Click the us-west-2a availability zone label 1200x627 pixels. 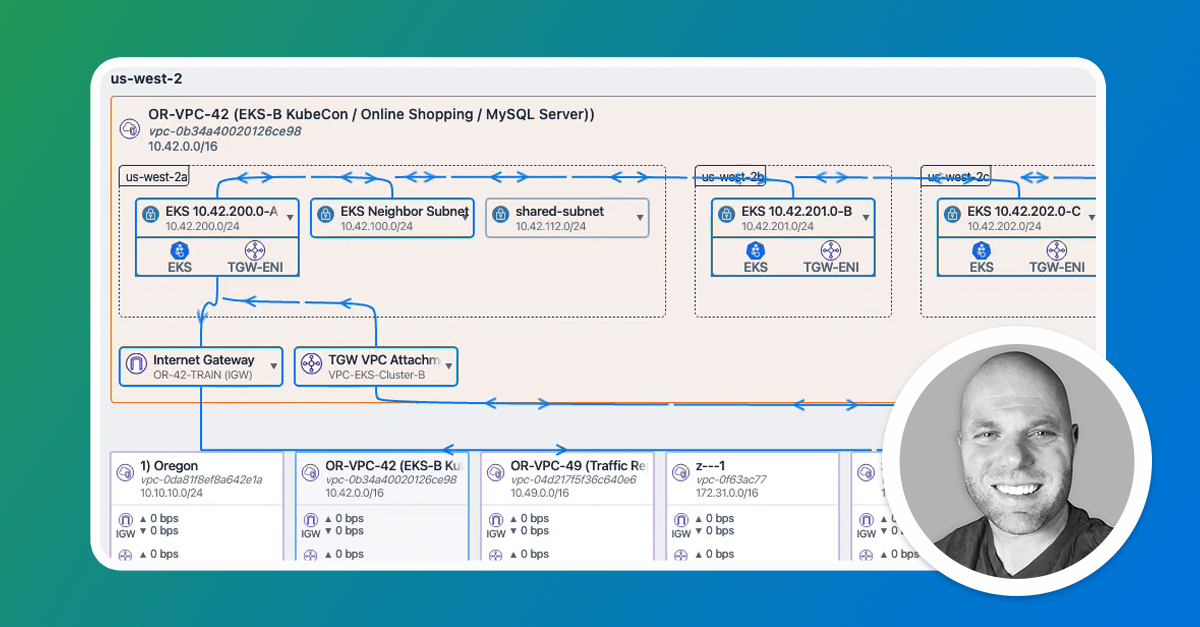156,177
